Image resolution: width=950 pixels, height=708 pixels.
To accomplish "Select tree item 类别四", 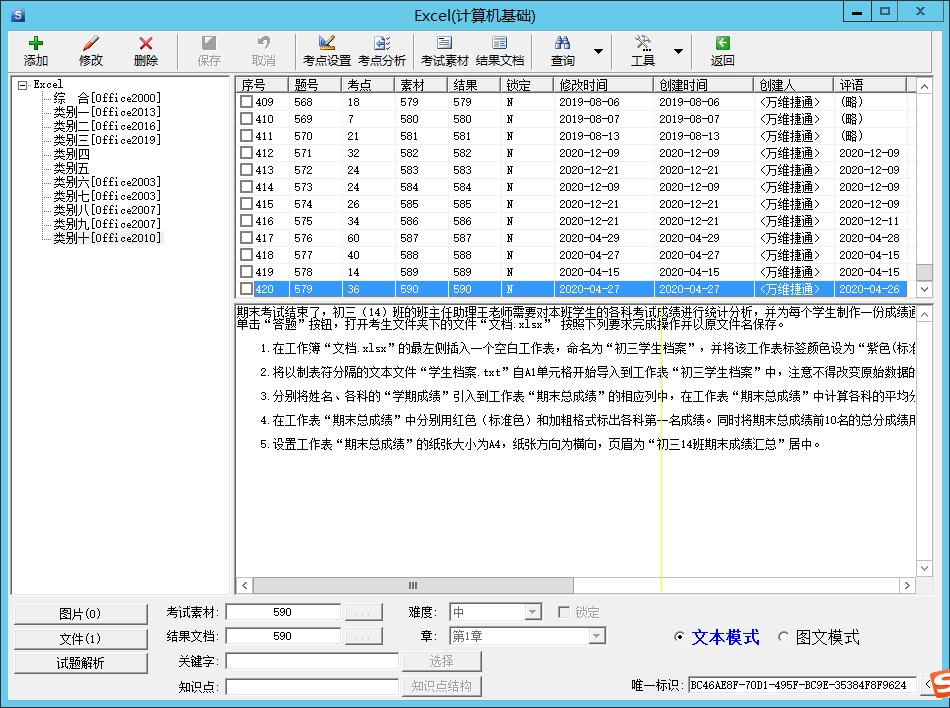I will 71,154.
